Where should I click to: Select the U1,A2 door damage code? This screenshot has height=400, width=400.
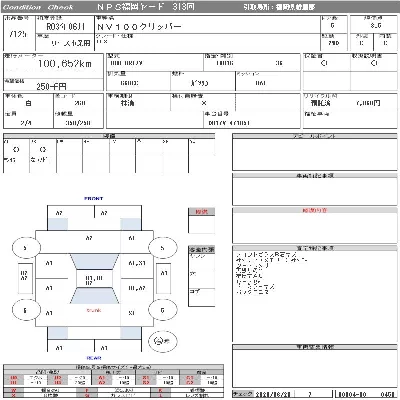coord(137,288)
